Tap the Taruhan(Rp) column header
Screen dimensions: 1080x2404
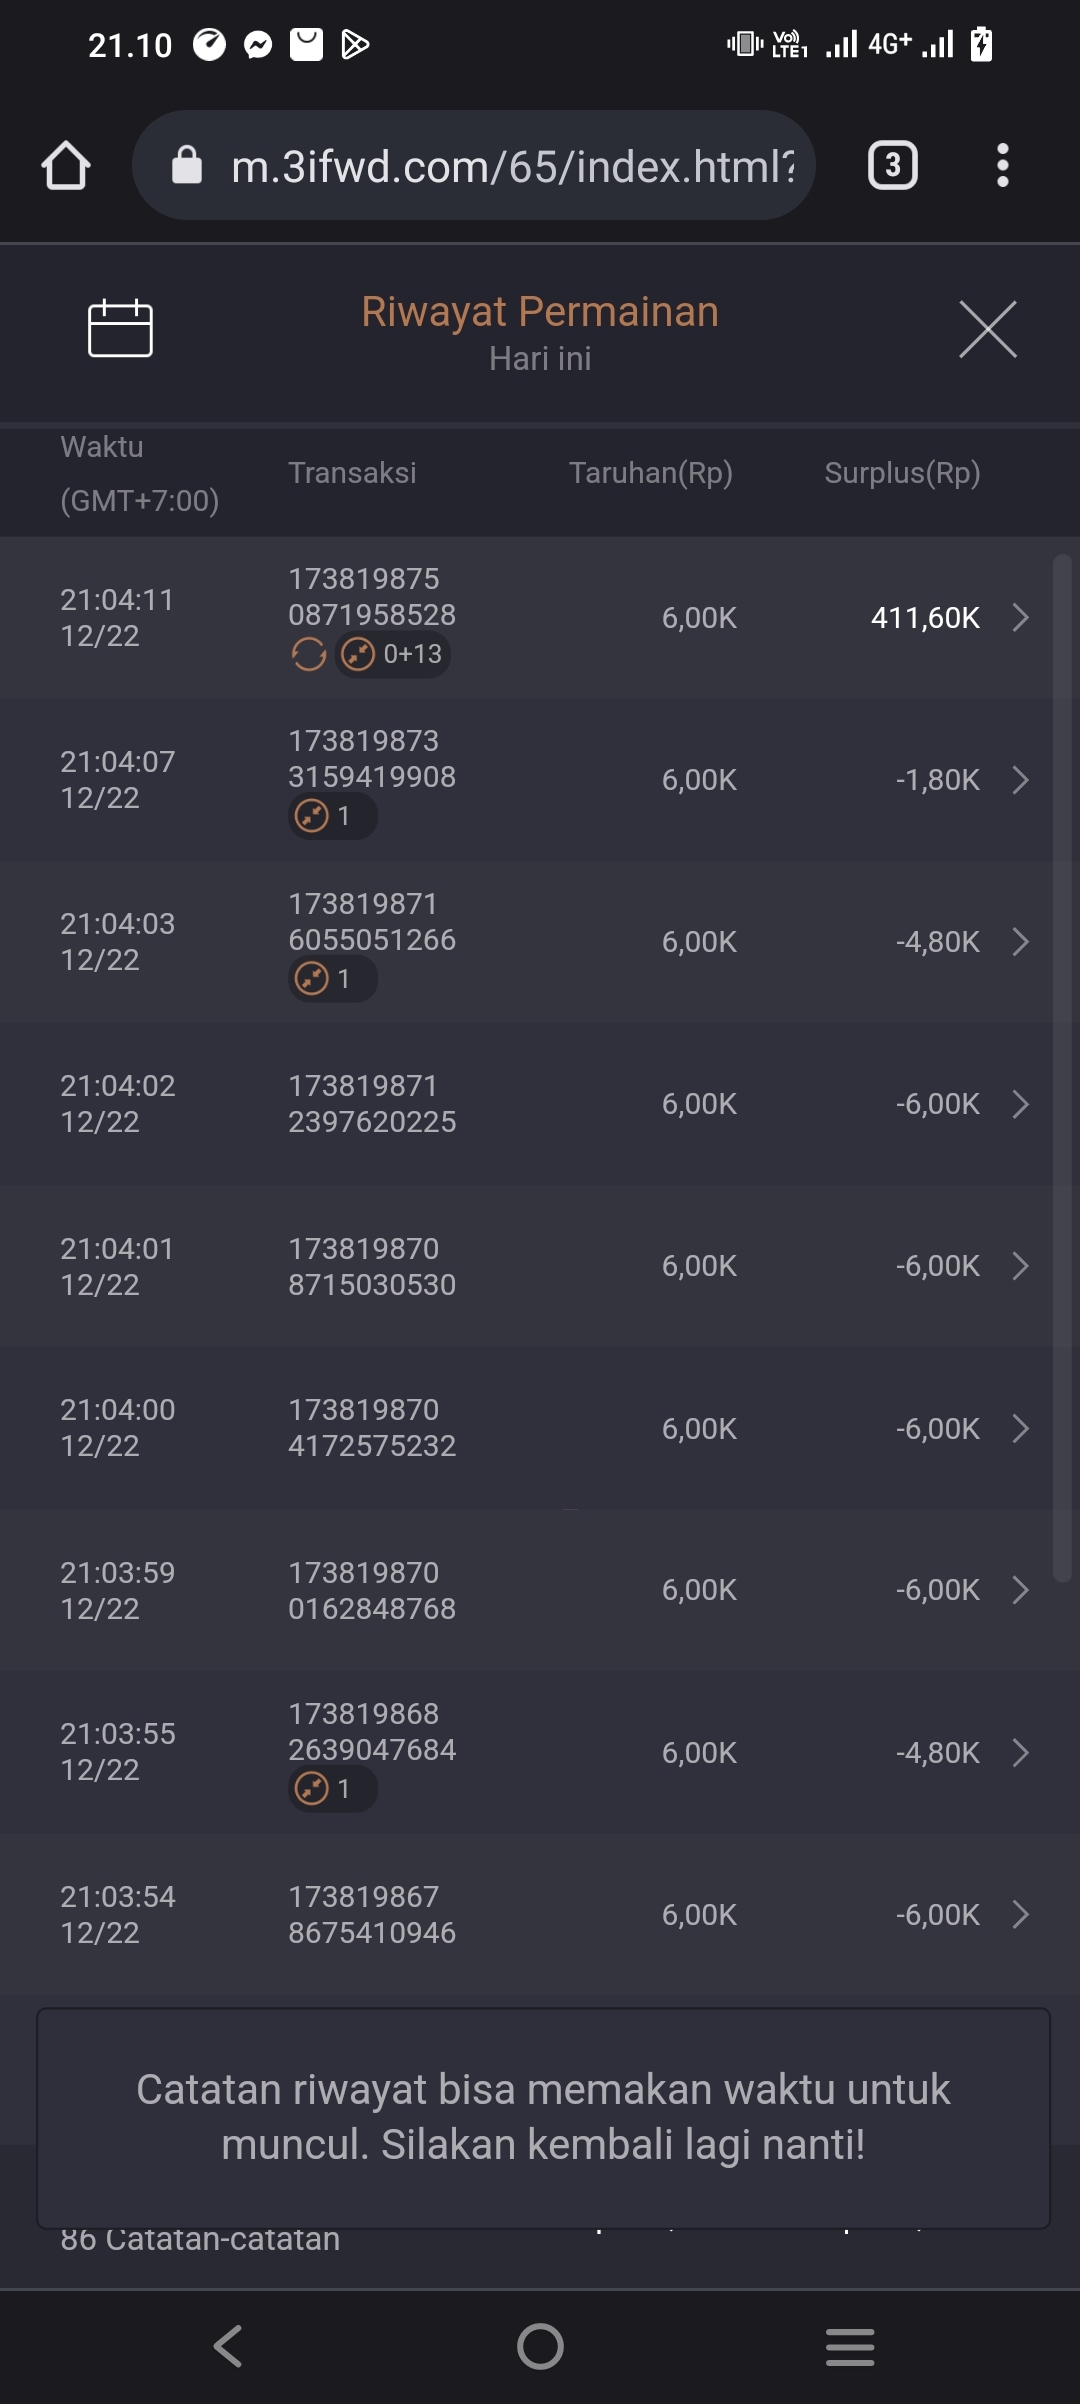pos(651,473)
